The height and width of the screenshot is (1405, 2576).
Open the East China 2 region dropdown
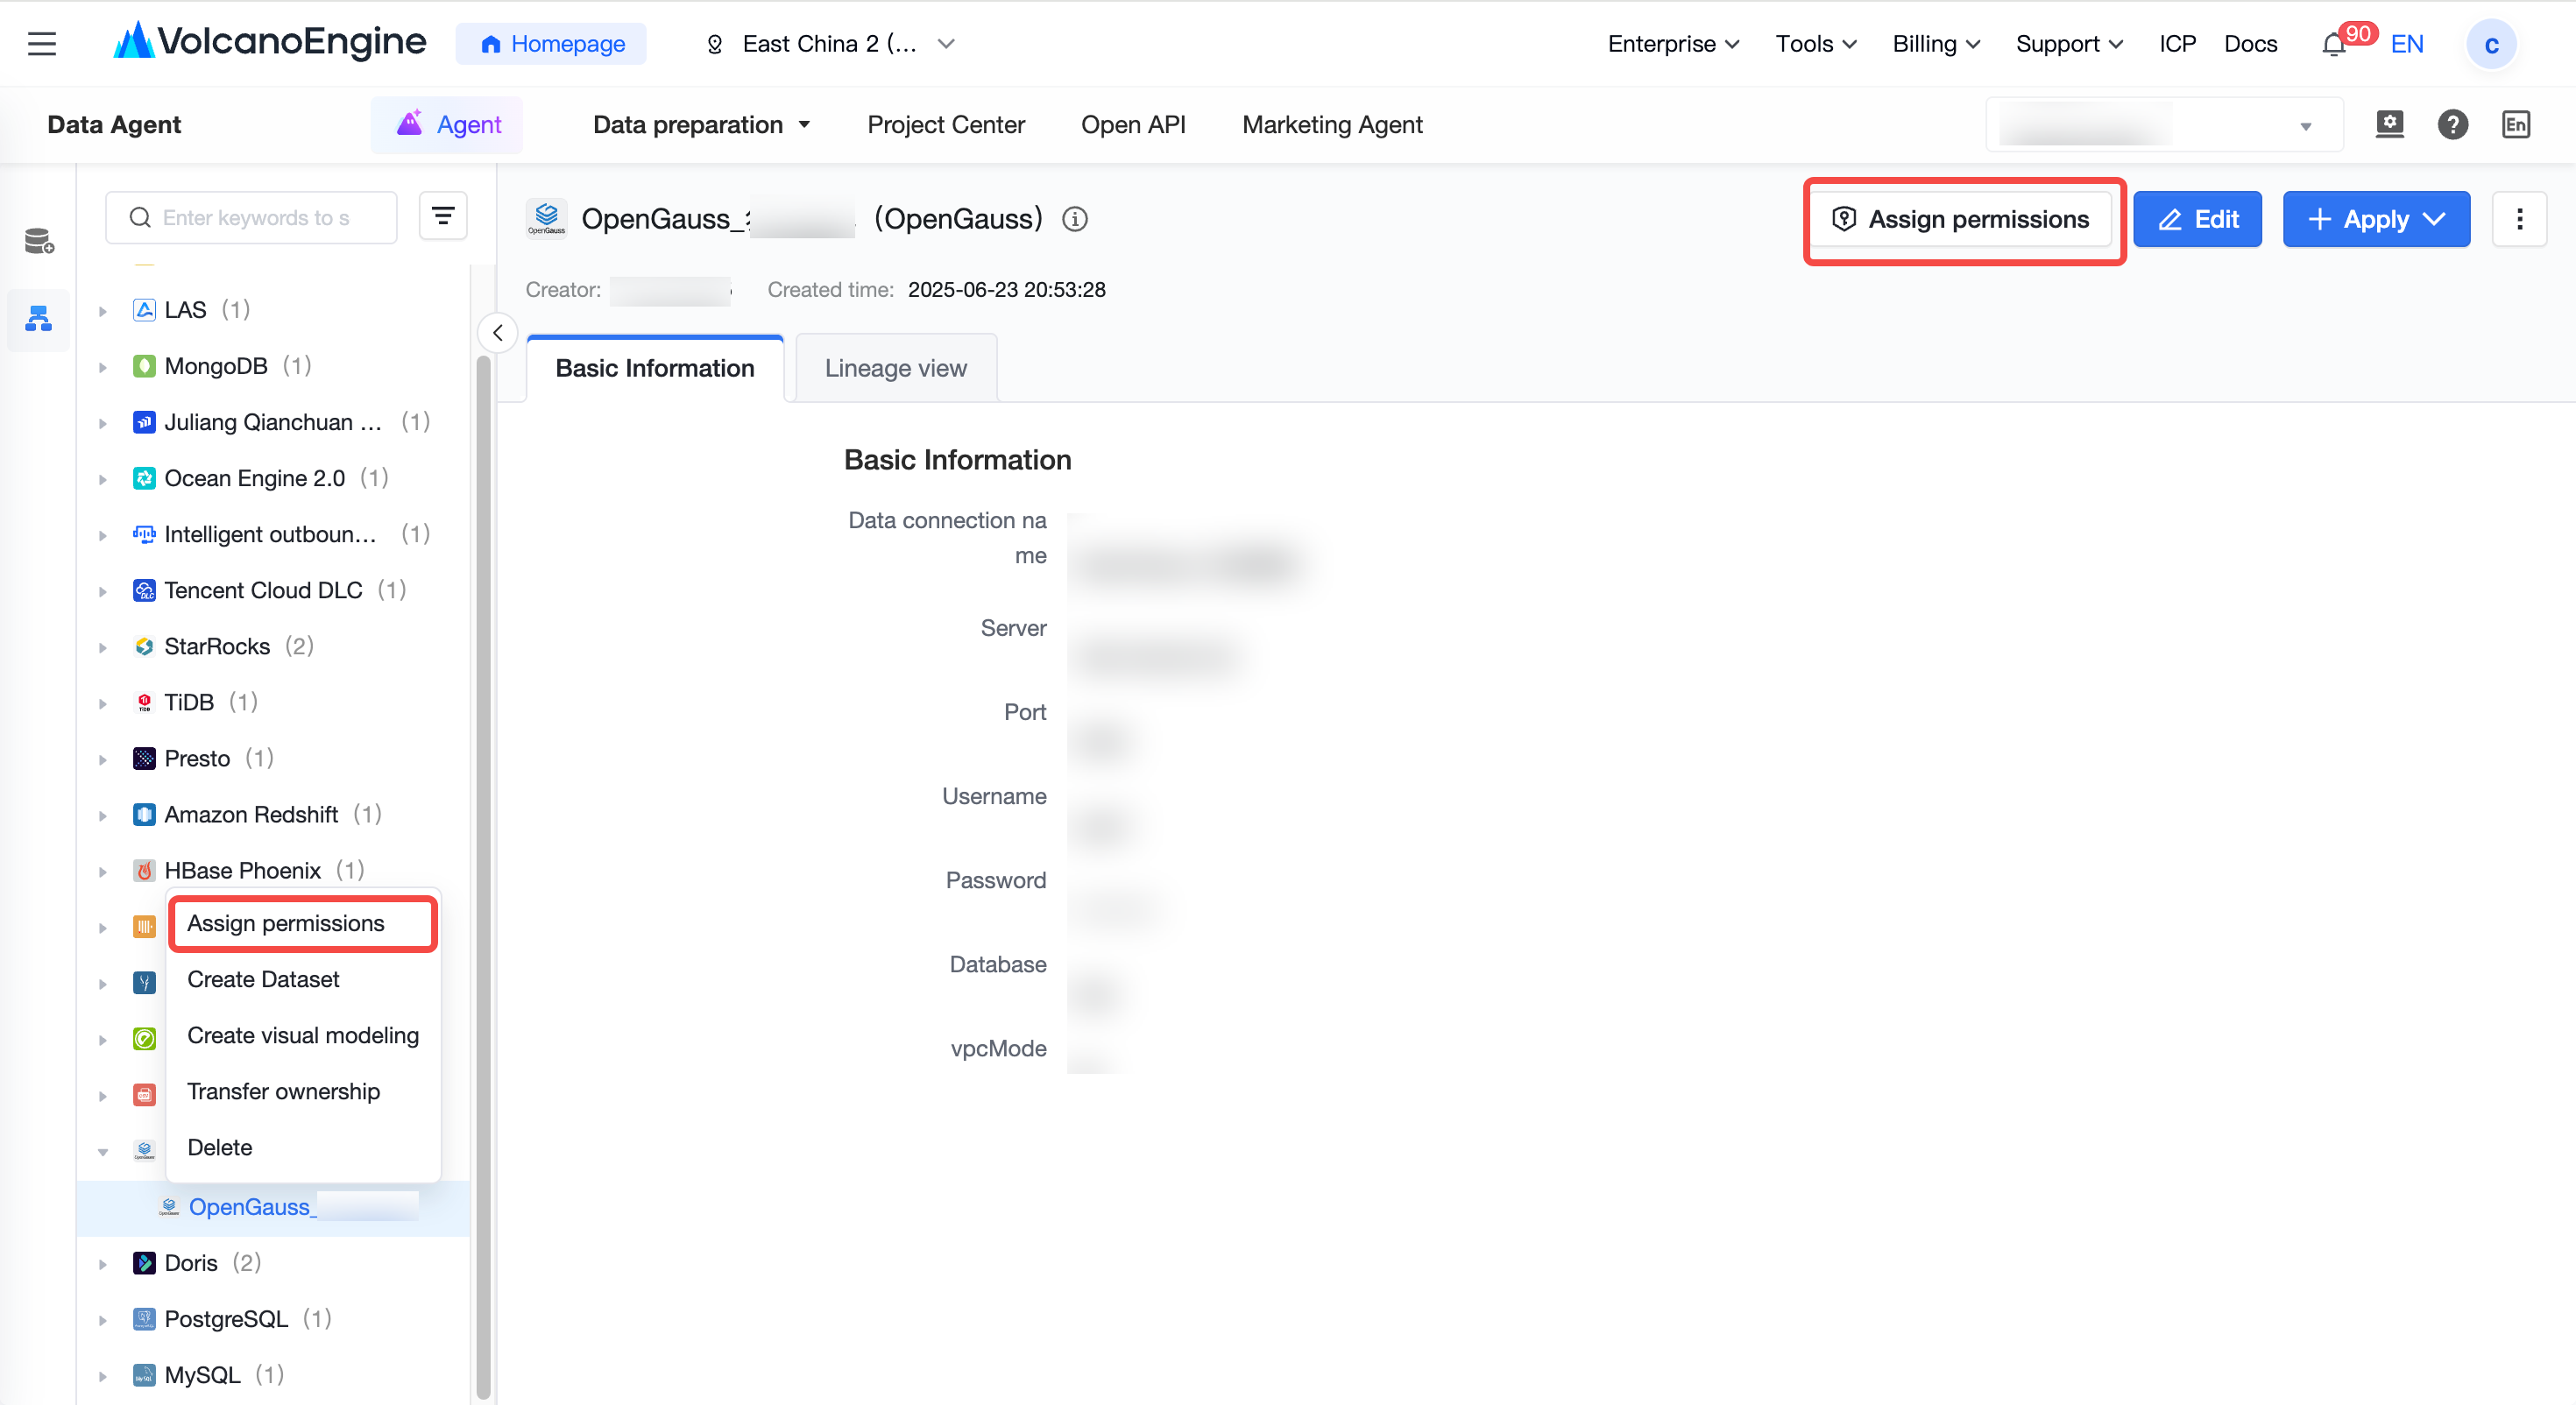click(830, 44)
